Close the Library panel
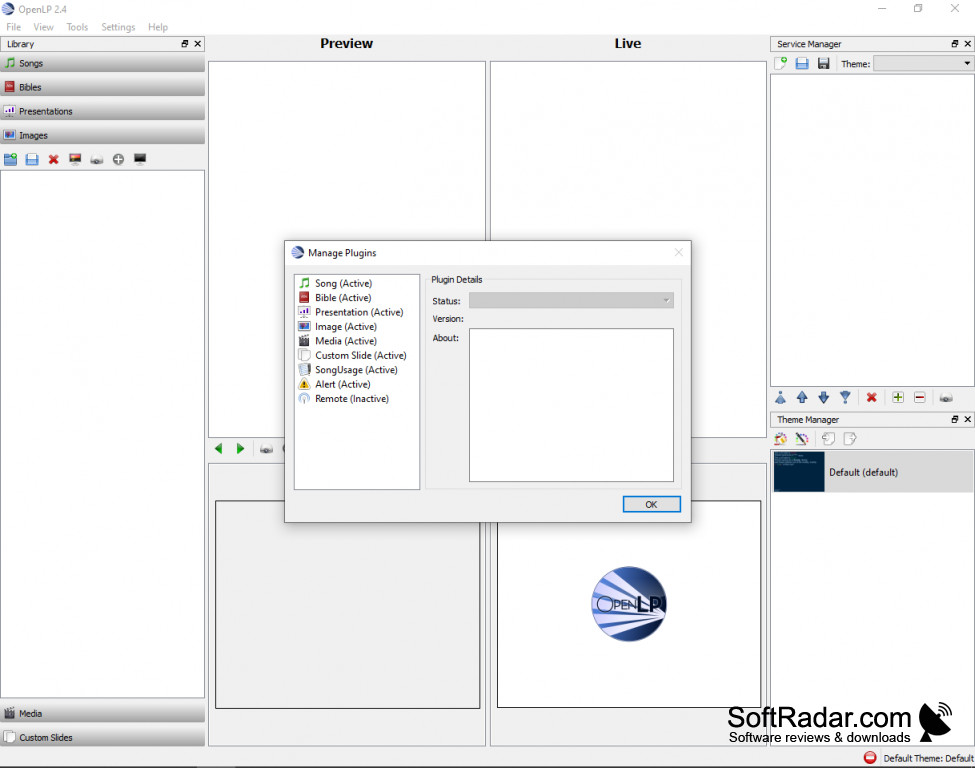This screenshot has width=975, height=768. (x=198, y=44)
